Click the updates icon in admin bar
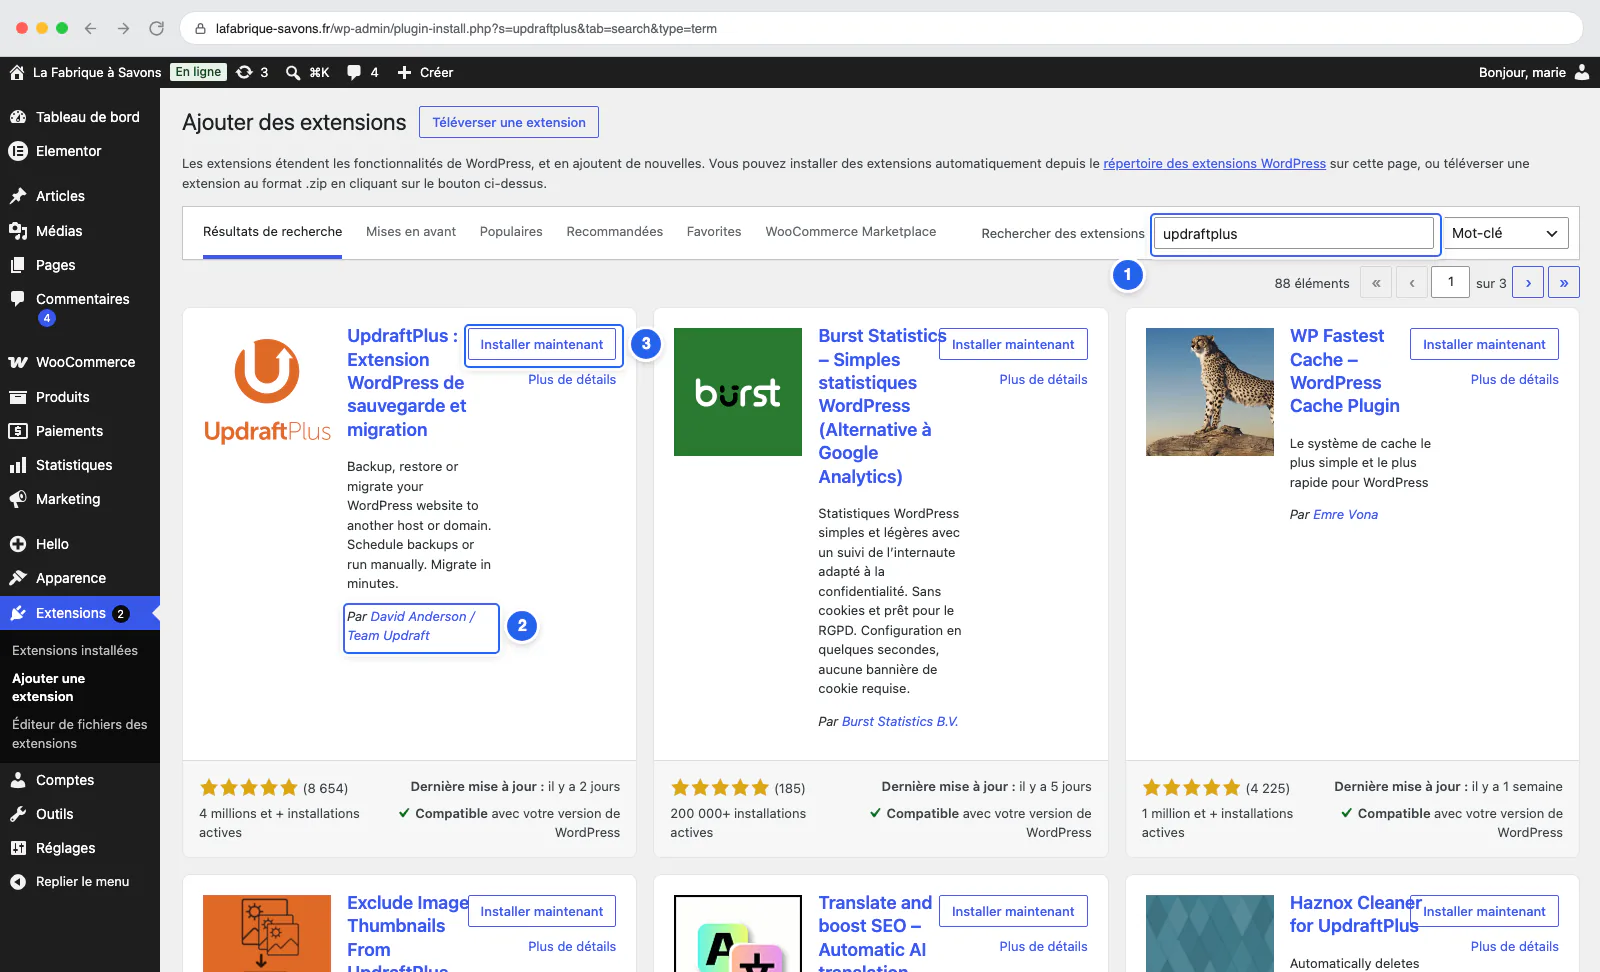The height and width of the screenshot is (972, 1600). [244, 72]
